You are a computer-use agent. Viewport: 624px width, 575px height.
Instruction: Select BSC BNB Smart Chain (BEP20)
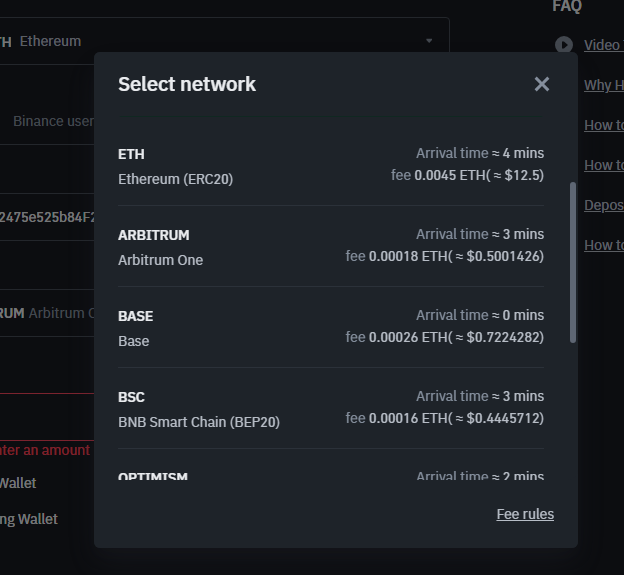pyautogui.click(x=331, y=409)
